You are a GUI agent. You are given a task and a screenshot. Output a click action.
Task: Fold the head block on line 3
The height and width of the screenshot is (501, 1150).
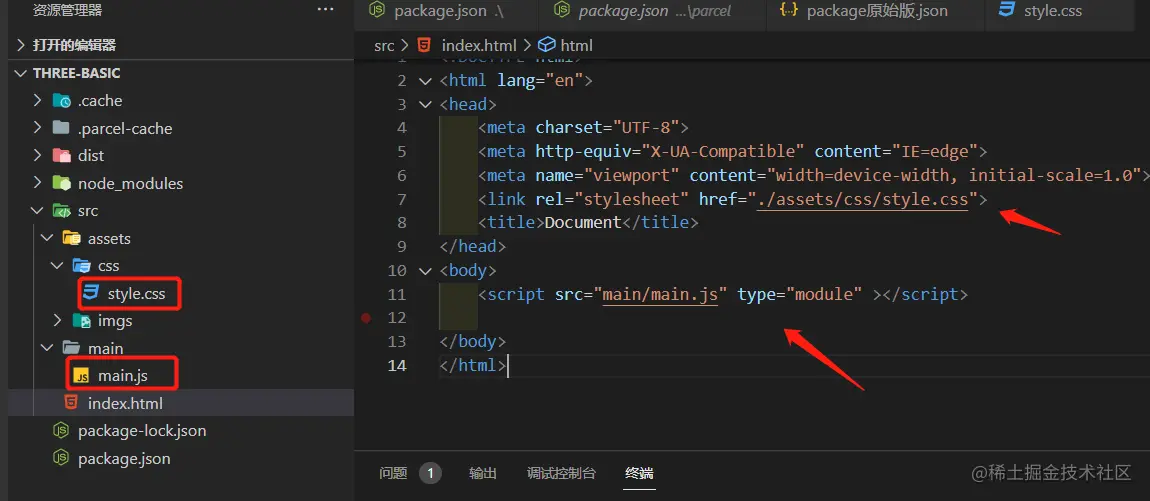pos(425,104)
